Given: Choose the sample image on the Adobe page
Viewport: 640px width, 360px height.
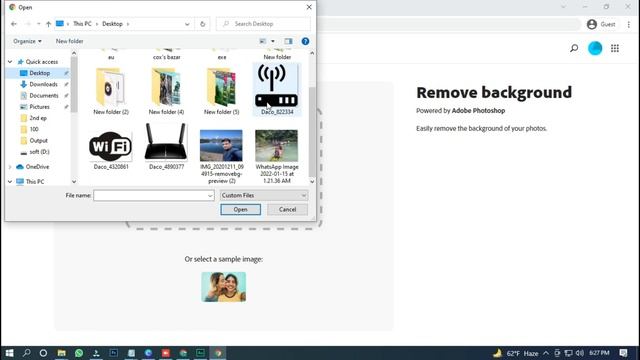Looking at the screenshot, I should pos(224,287).
